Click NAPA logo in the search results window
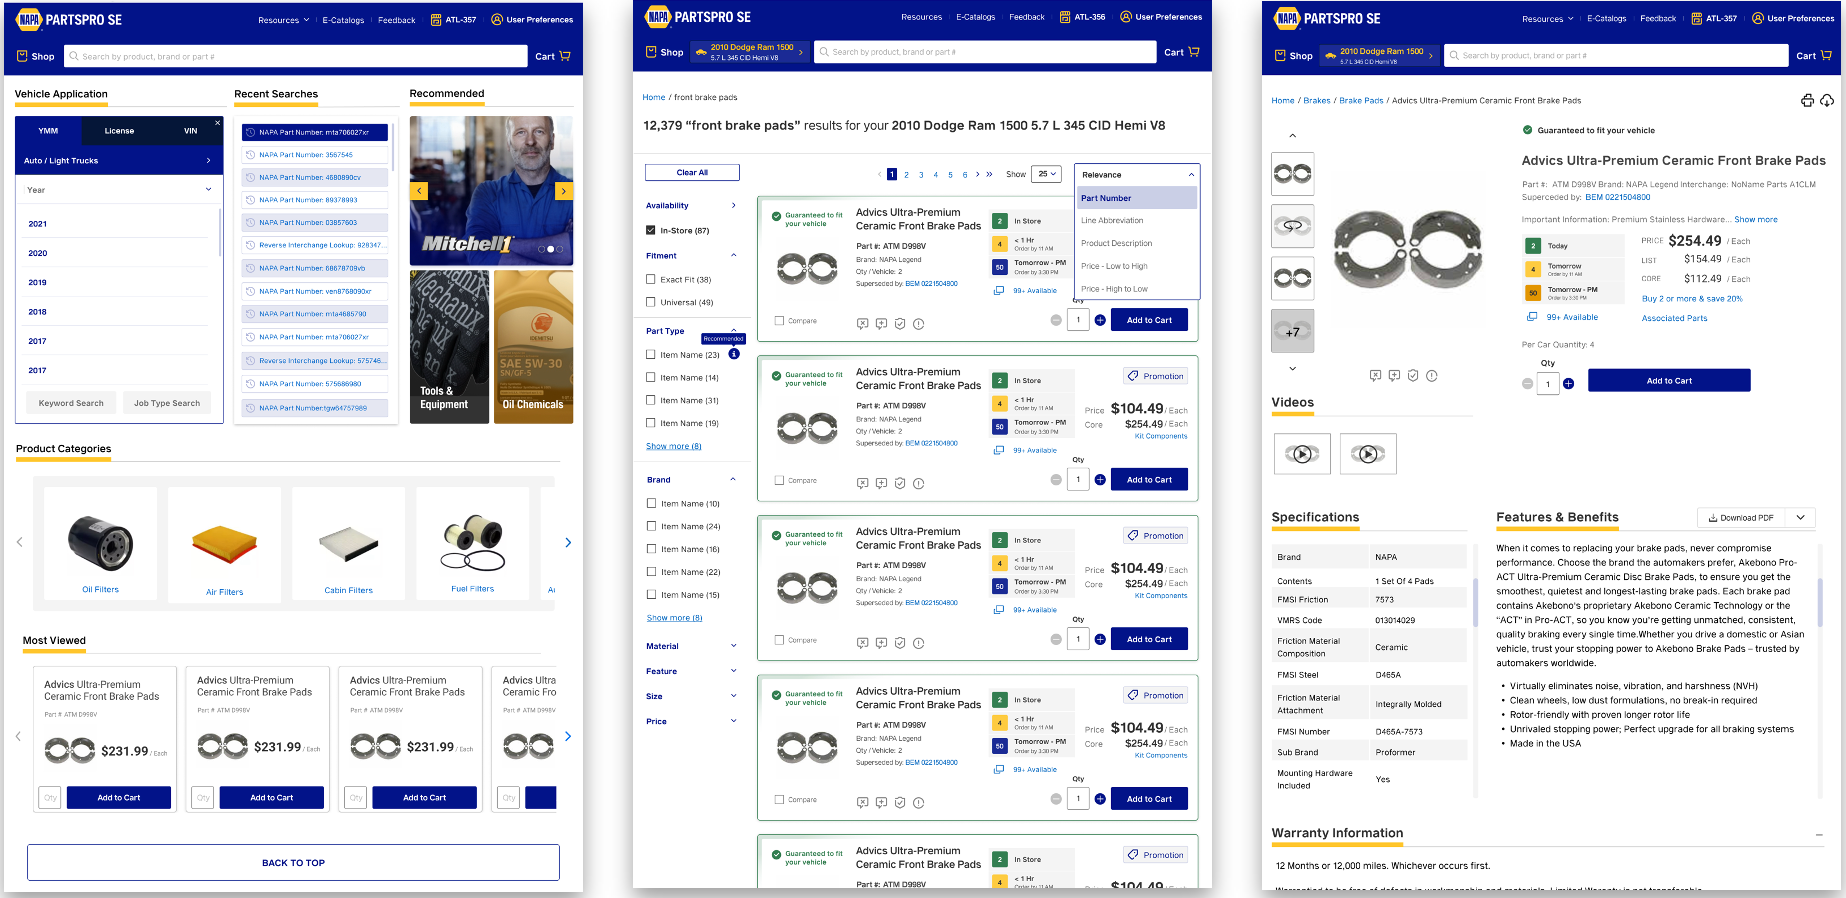 [658, 17]
